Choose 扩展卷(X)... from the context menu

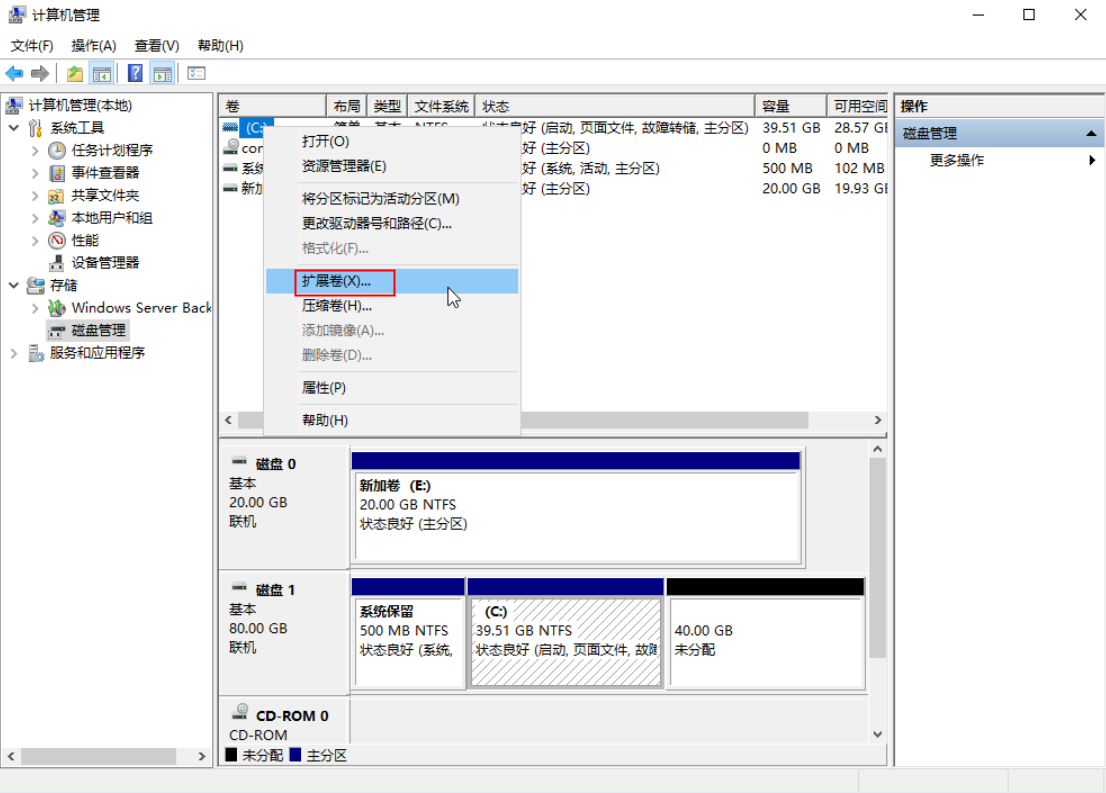click(x=336, y=282)
